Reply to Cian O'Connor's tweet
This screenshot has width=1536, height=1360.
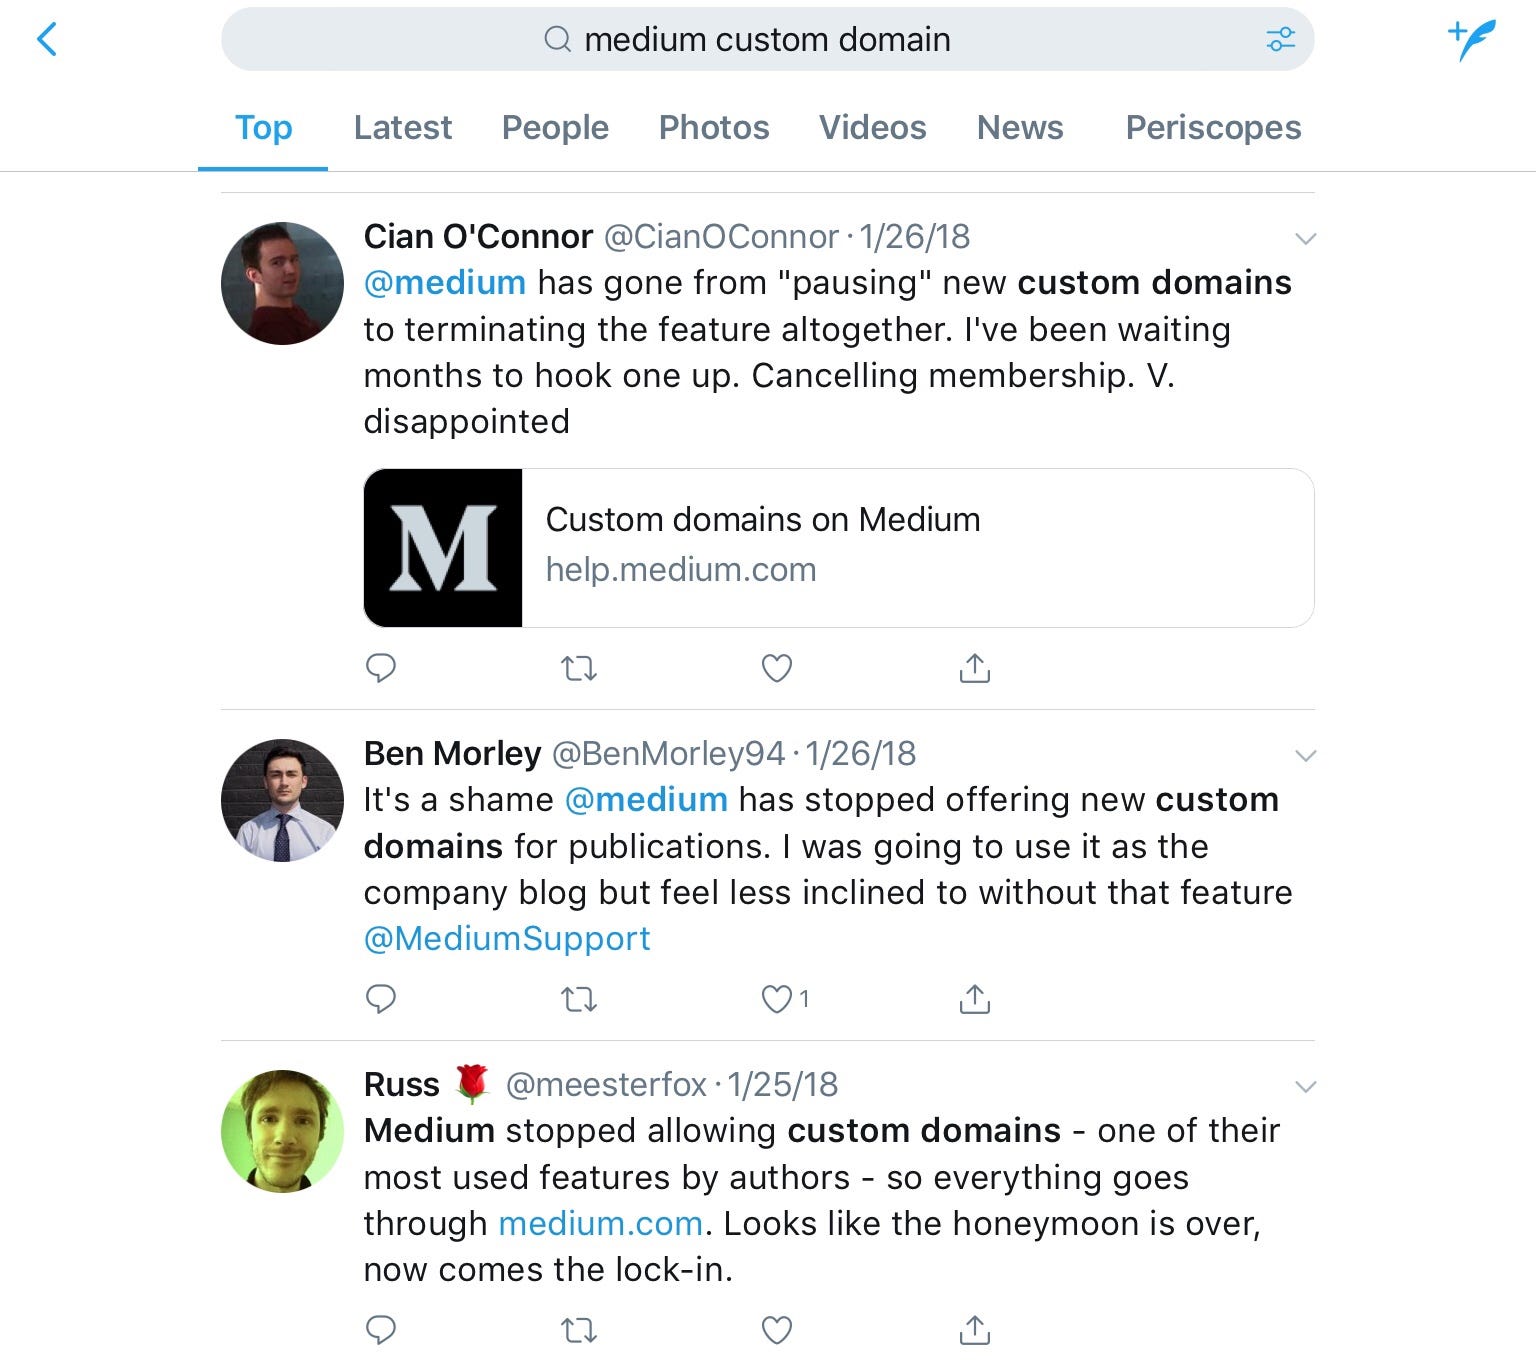tap(381, 667)
